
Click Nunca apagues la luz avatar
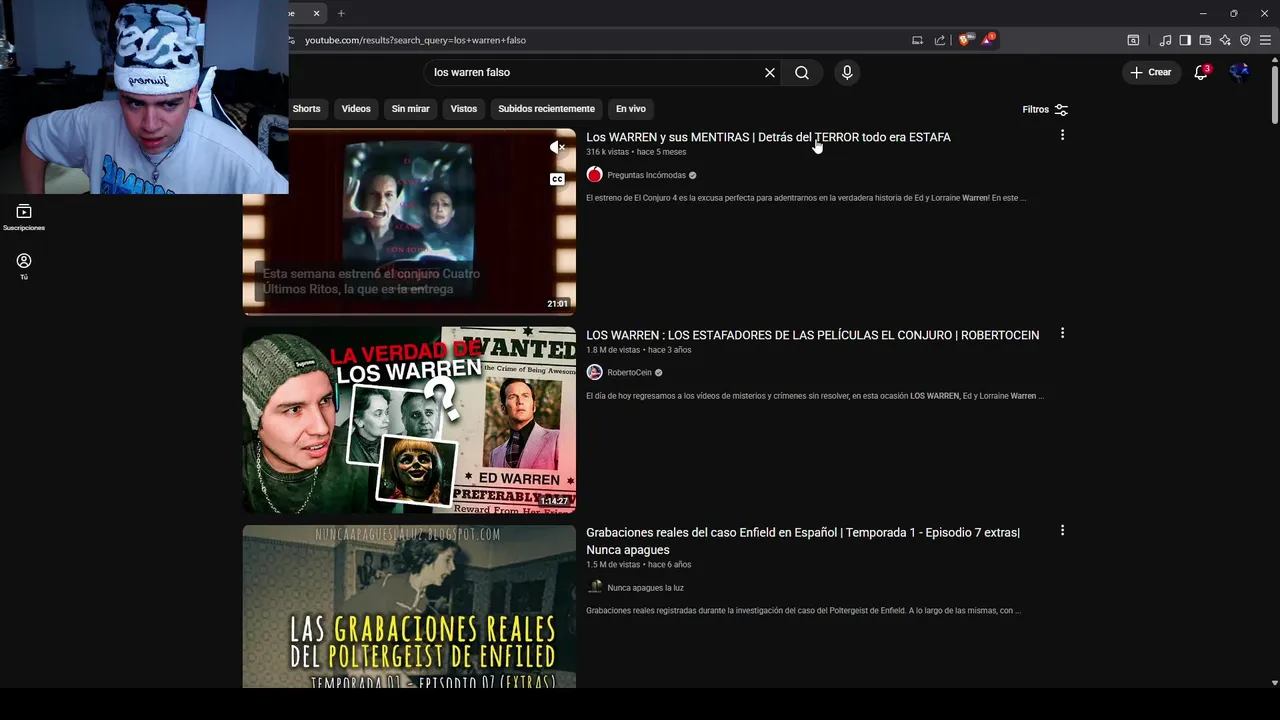pyautogui.click(x=594, y=588)
